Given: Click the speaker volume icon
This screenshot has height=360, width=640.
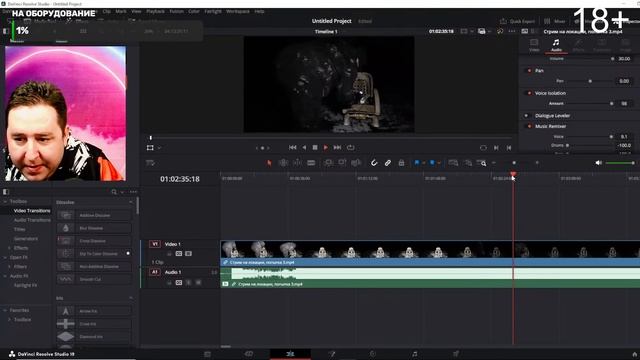Looking at the screenshot, I should (x=598, y=163).
